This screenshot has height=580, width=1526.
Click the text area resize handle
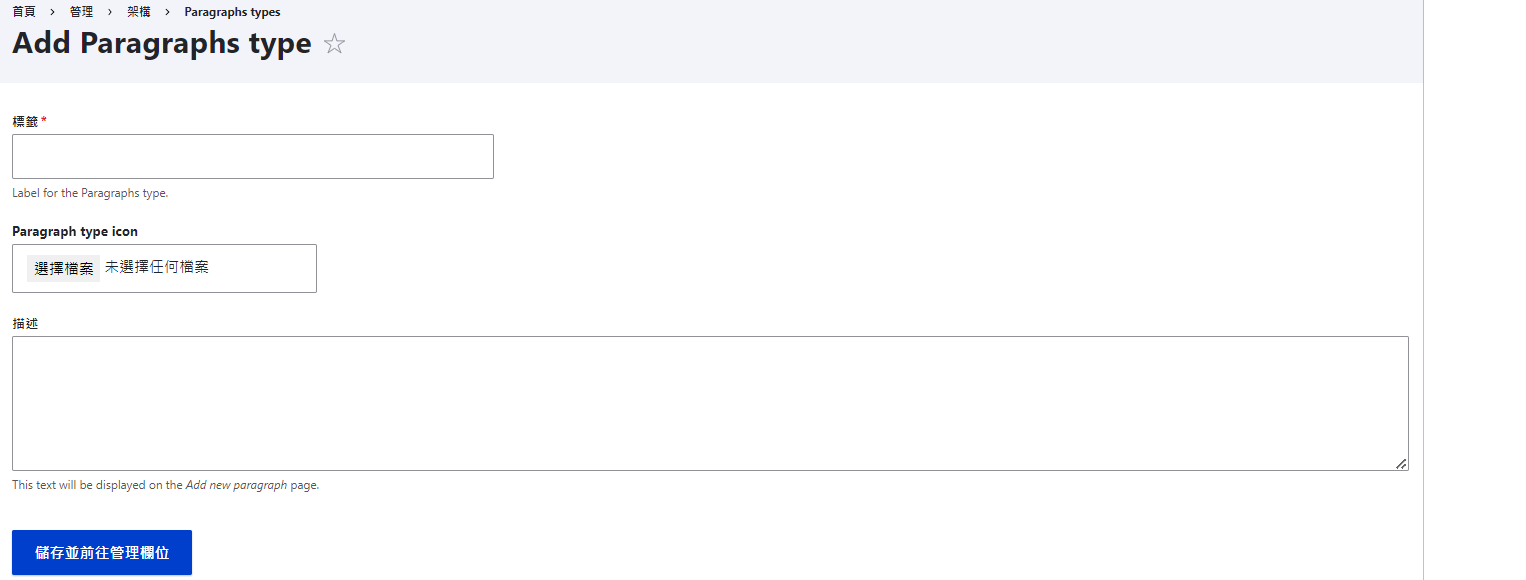coord(1401,463)
